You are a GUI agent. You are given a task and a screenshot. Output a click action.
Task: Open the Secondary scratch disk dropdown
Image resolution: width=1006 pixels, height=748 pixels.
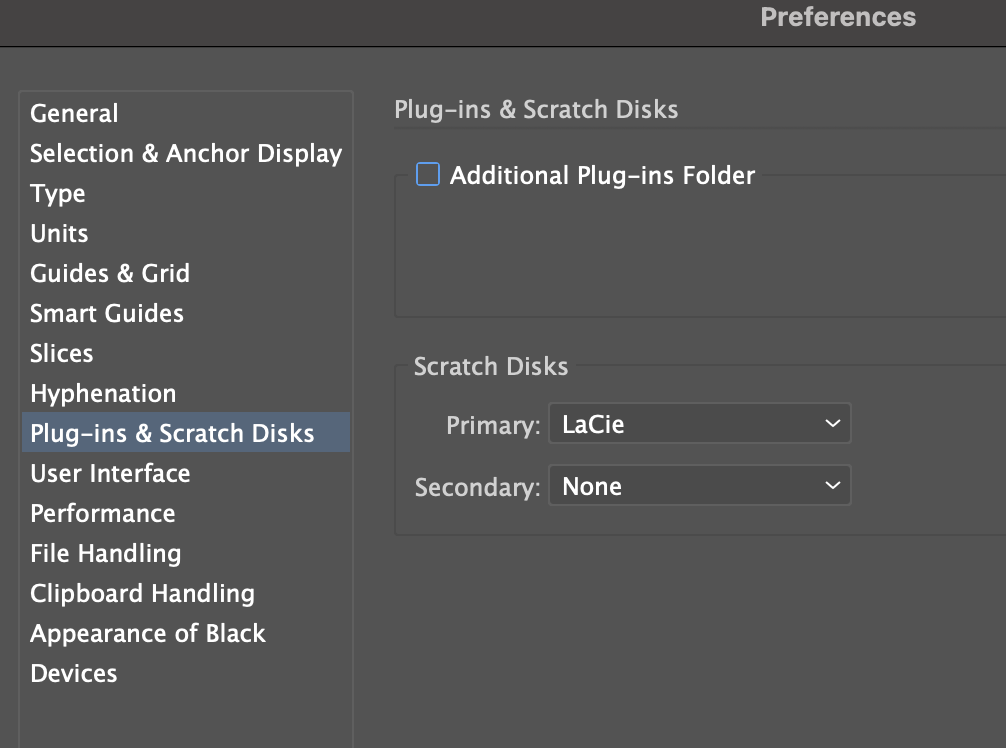point(700,486)
